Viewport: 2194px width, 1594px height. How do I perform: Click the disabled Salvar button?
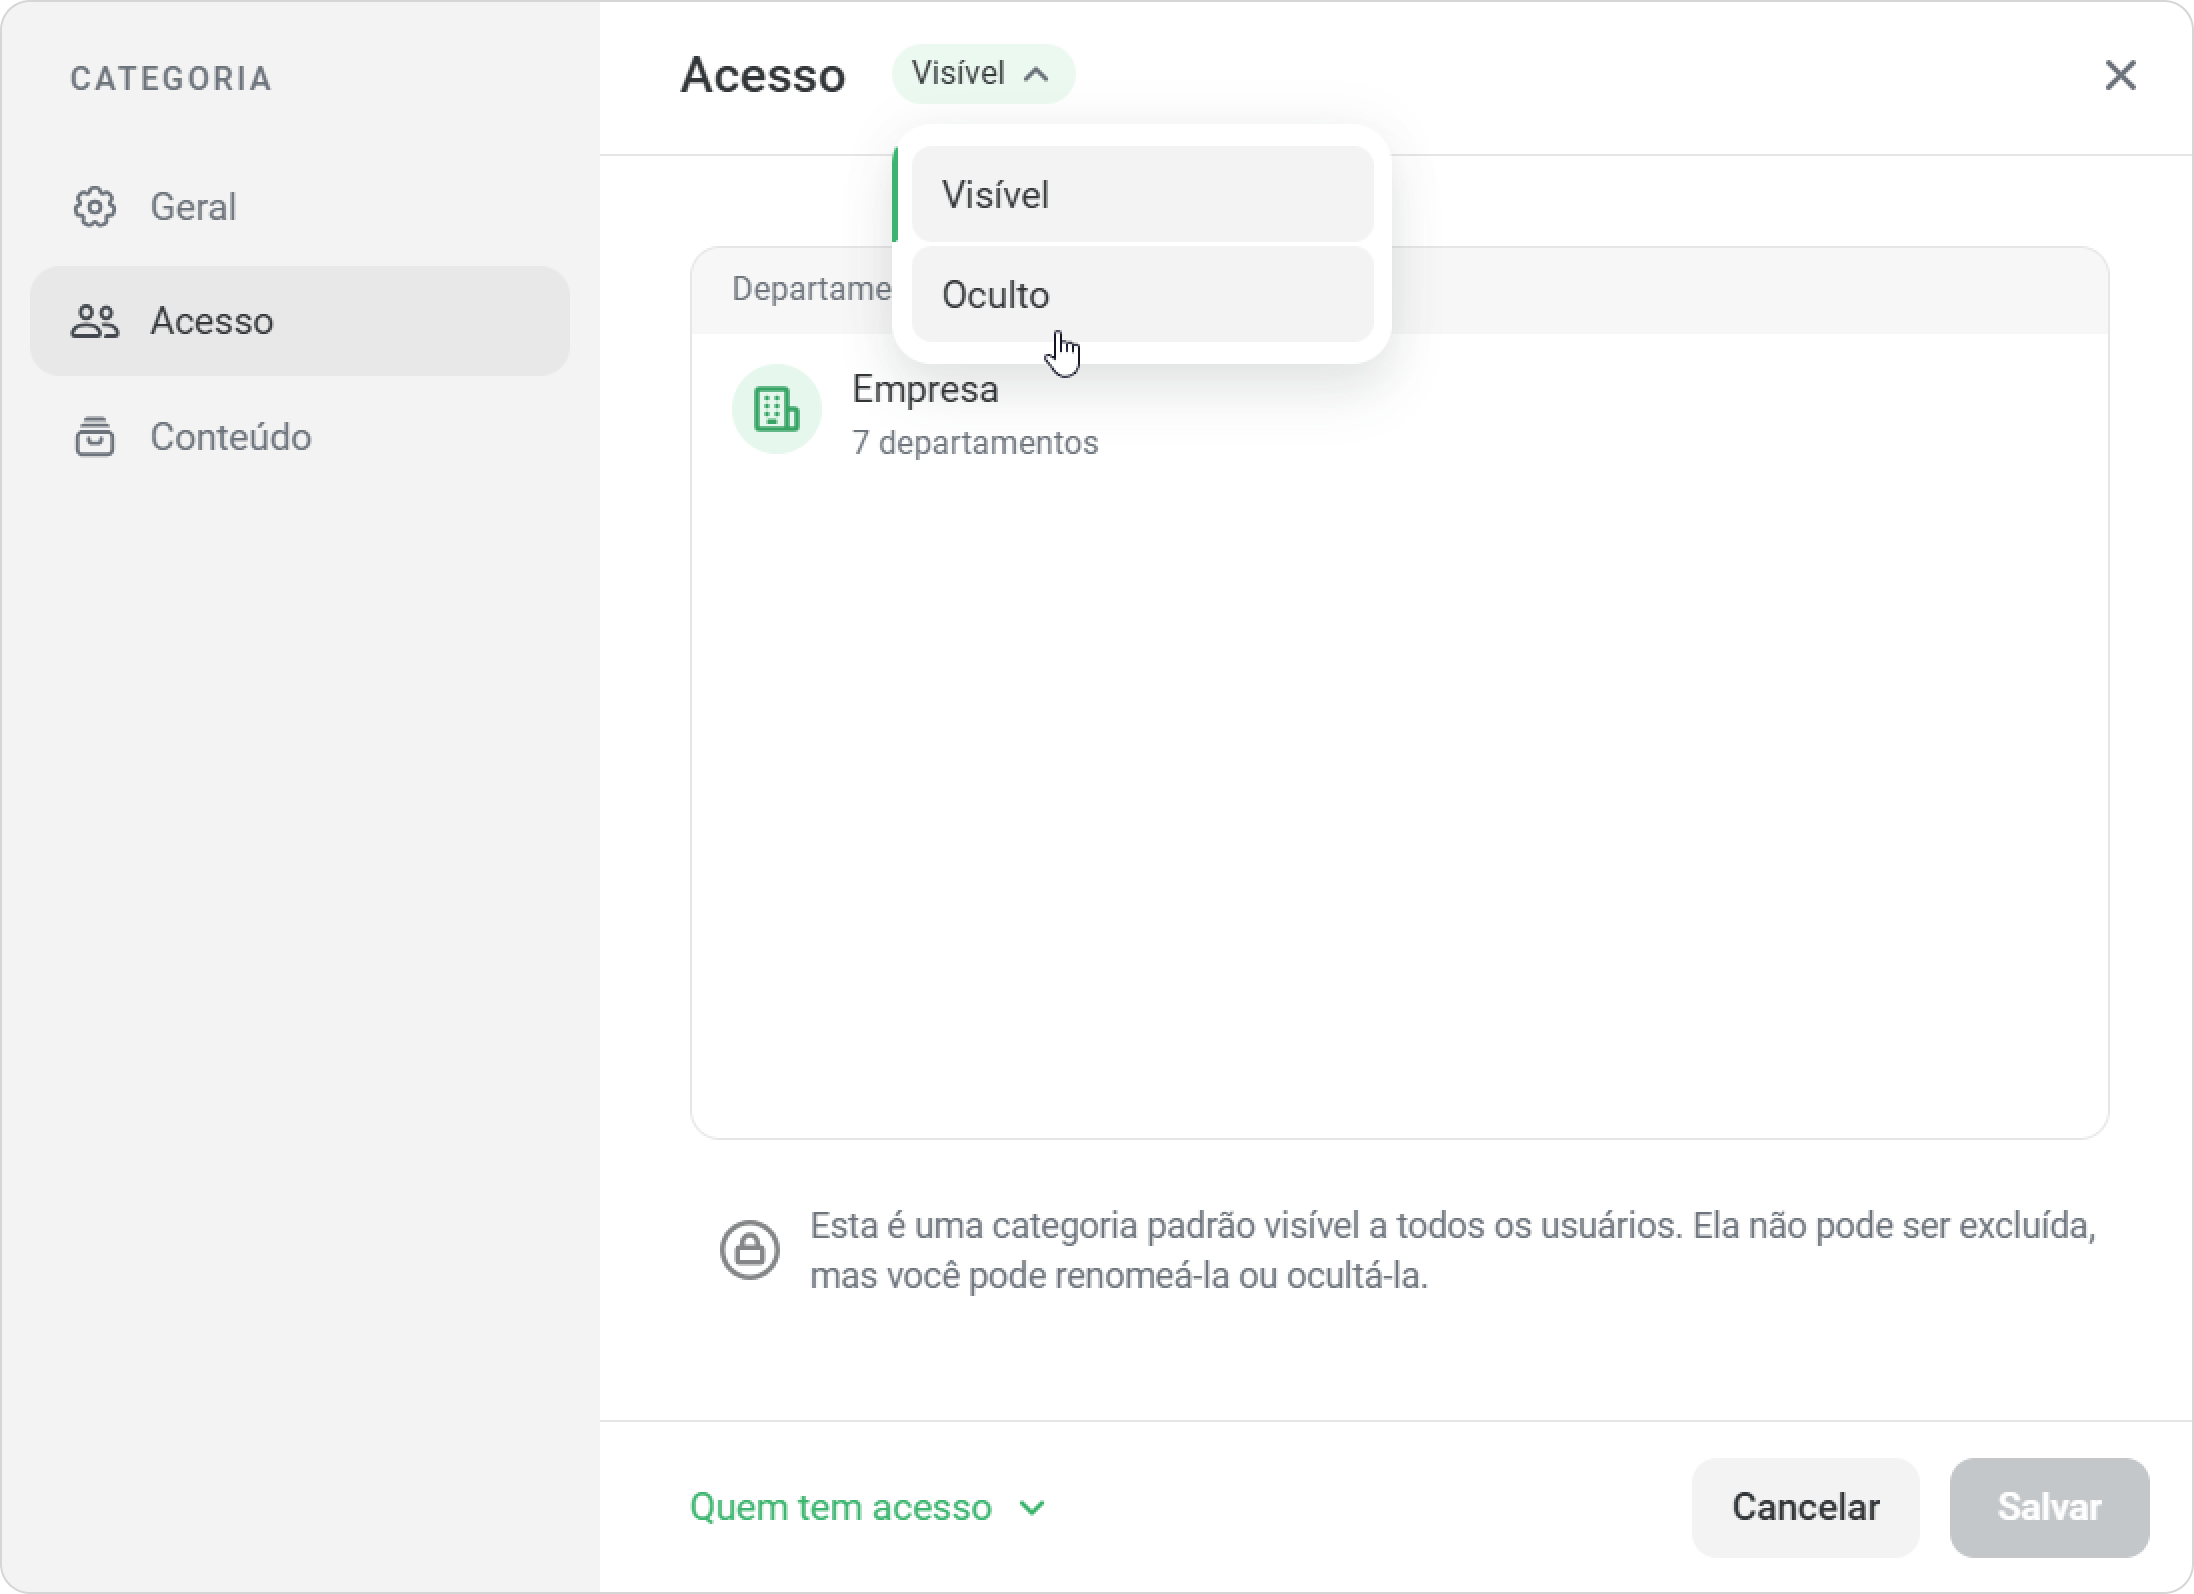(2050, 1507)
